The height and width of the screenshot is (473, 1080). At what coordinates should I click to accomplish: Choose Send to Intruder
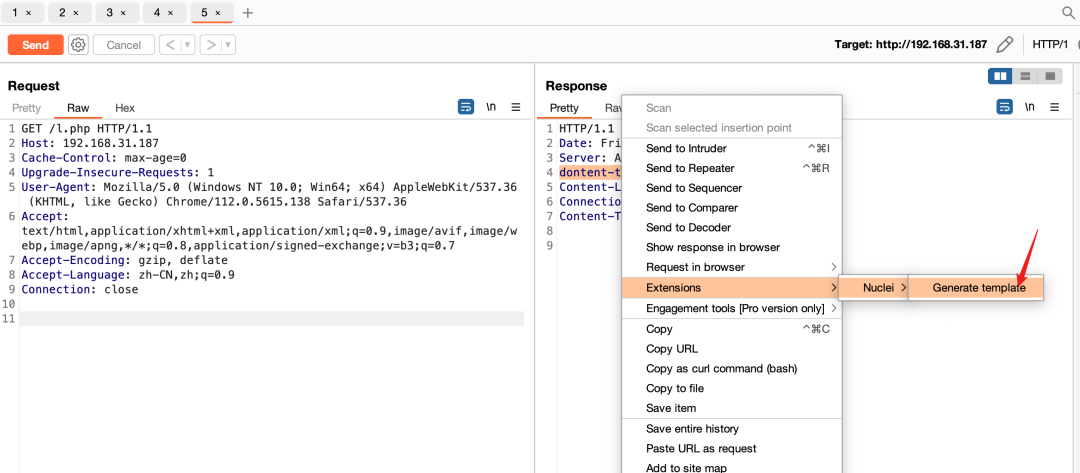(x=686, y=148)
